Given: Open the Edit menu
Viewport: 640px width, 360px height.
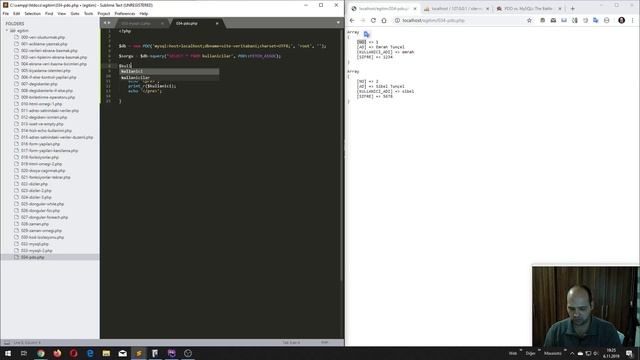Looking at the screenshot, I should [x=16, y=13].
